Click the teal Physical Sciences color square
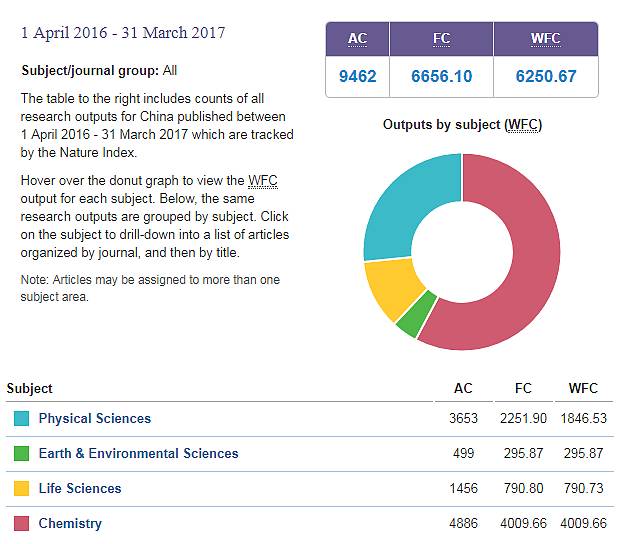 (21, 419)
